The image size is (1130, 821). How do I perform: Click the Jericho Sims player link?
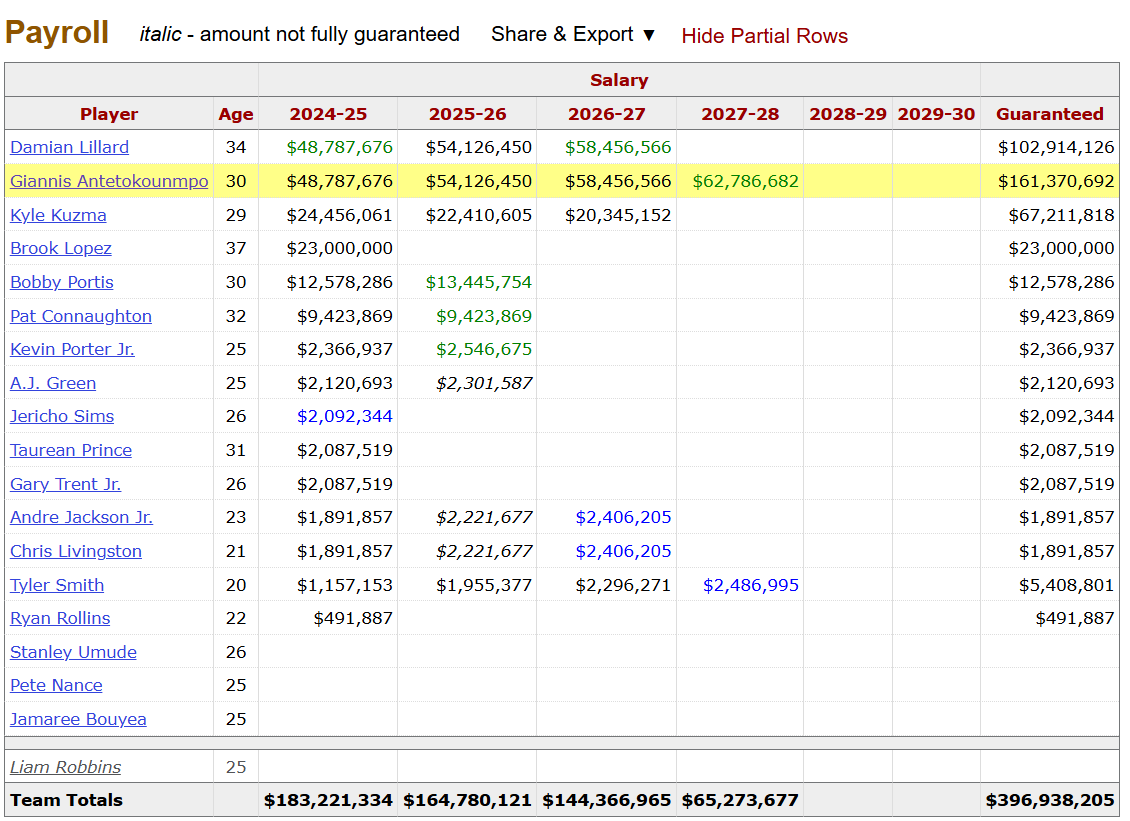click(x=62, y=416)
